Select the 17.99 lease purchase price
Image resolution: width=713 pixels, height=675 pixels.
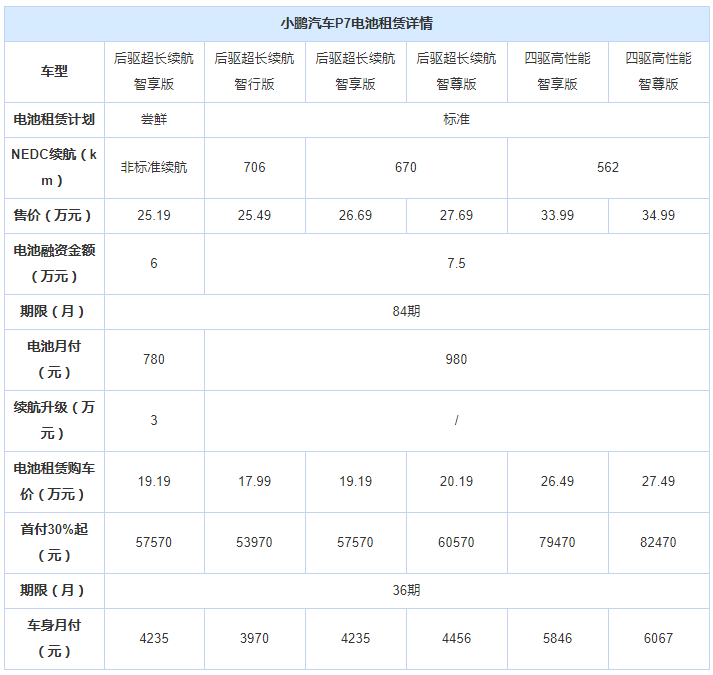(x=254, y=481)
